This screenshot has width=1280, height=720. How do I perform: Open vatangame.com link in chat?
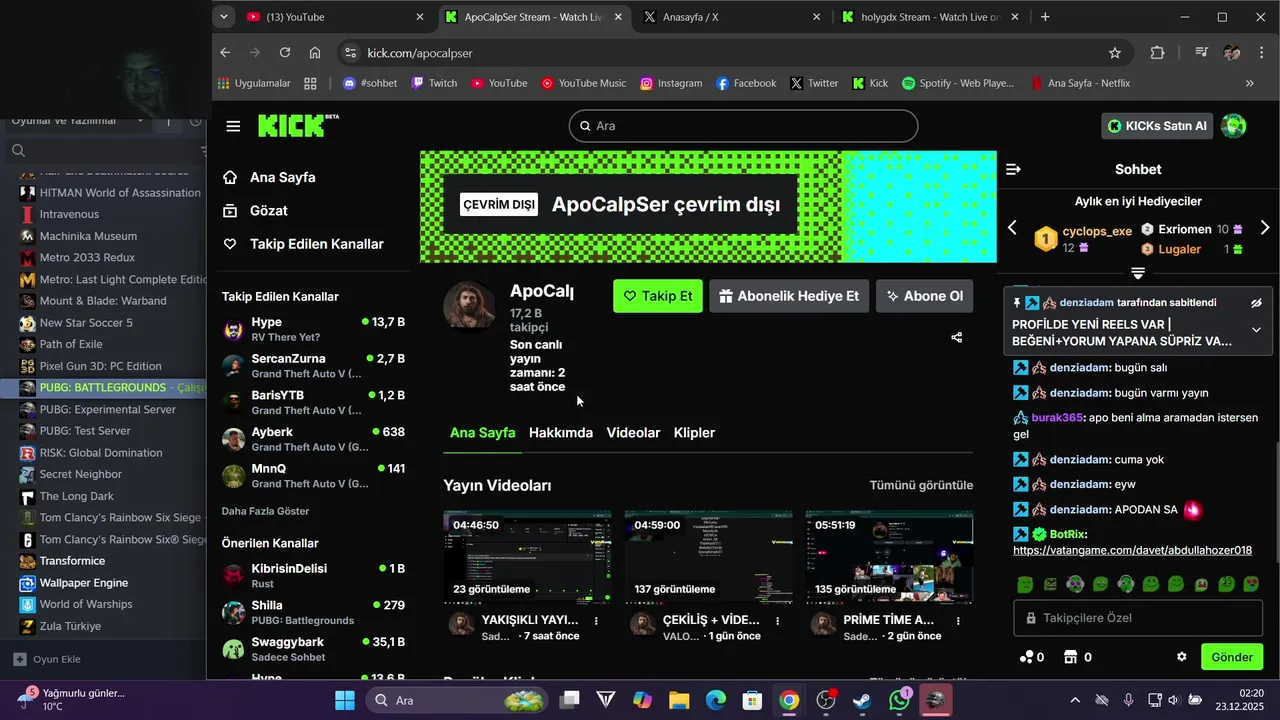(x=1132, y=550)
